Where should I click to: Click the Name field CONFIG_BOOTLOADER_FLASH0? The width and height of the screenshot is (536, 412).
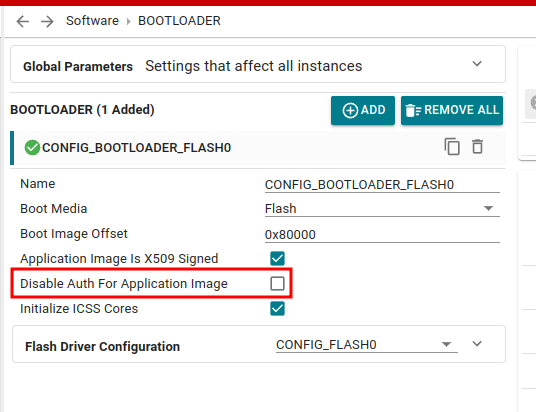point(382,185)
